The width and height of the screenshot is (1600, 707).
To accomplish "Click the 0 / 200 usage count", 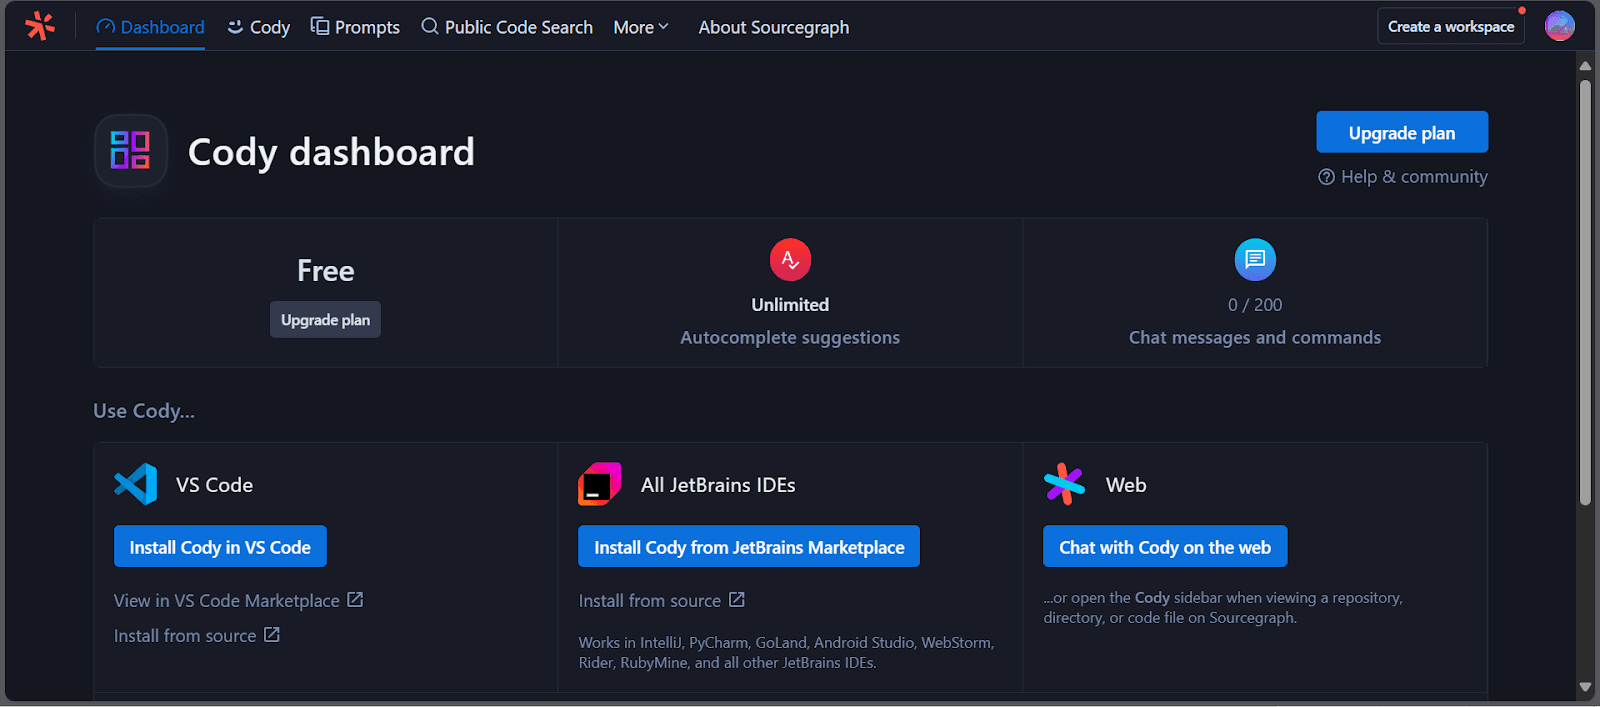I will click(1255, 305).
